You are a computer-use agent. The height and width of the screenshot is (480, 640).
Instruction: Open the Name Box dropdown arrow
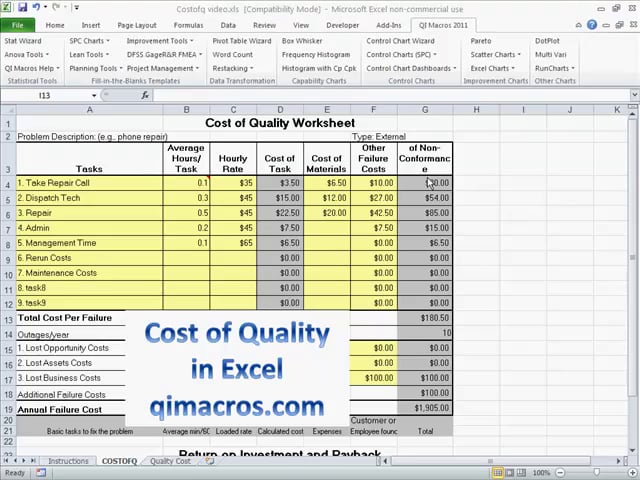click(94, 96)
